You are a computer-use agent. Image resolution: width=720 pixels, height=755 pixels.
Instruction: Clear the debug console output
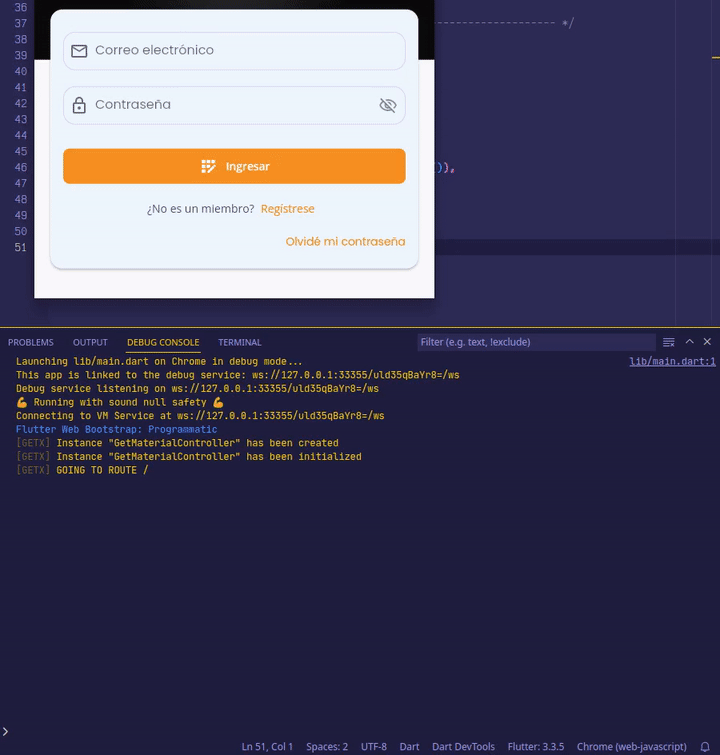pos(668,342)
